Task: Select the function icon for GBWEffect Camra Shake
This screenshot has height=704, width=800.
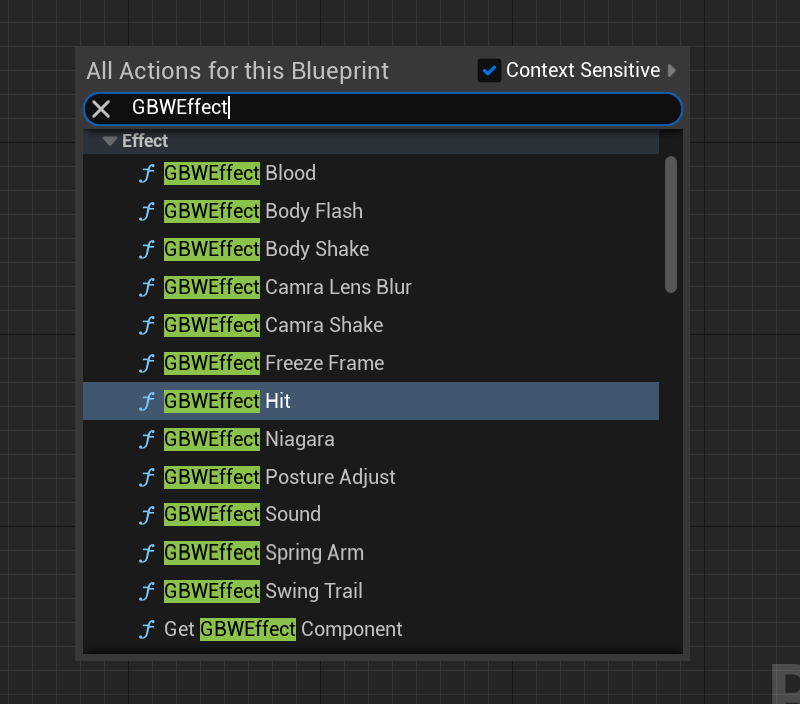Action: pos(146,325)
